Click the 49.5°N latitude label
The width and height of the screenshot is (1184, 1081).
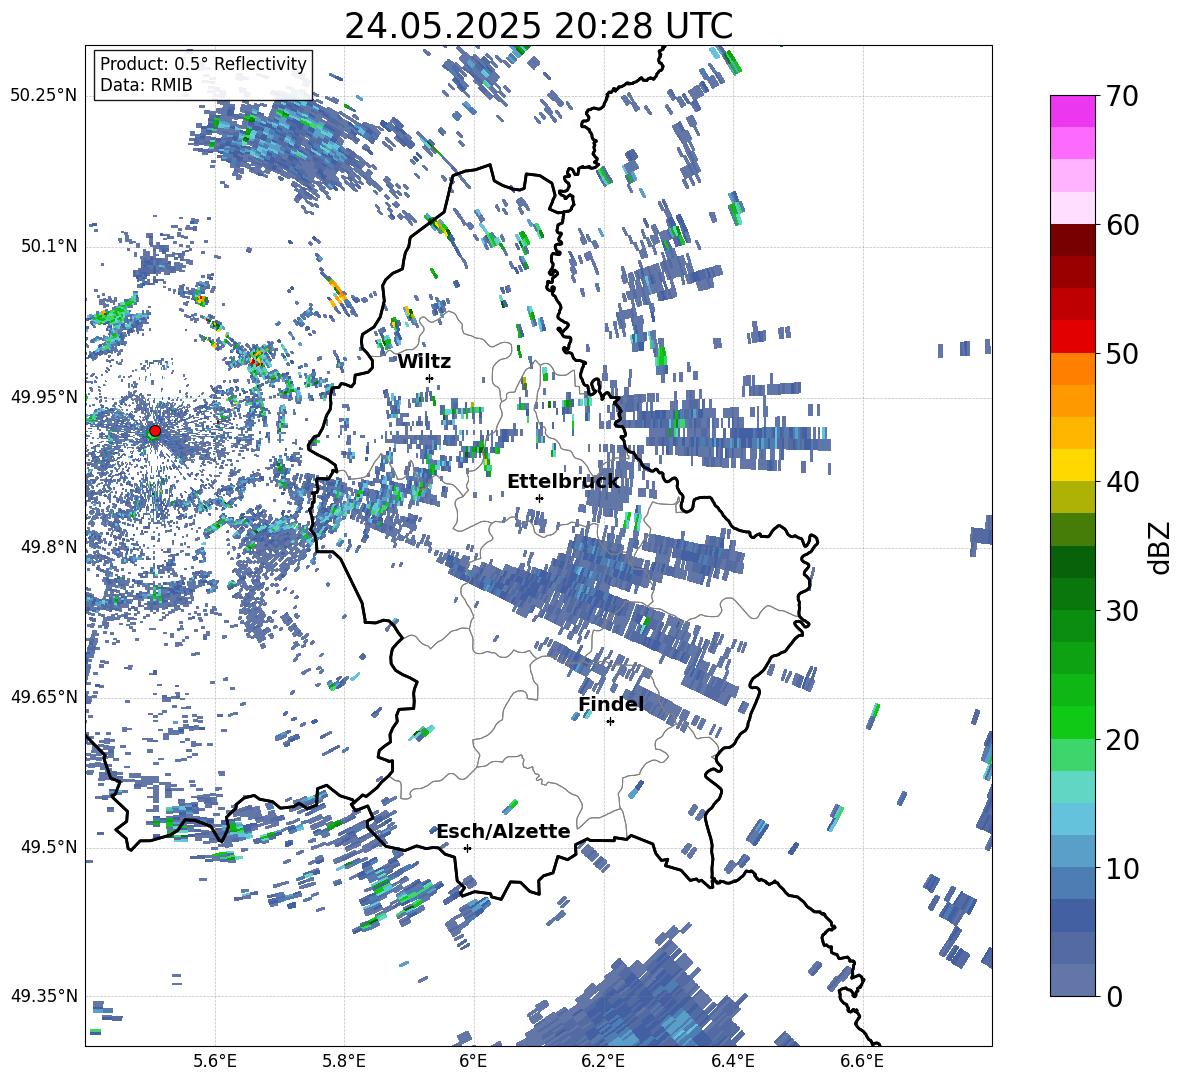49,846
